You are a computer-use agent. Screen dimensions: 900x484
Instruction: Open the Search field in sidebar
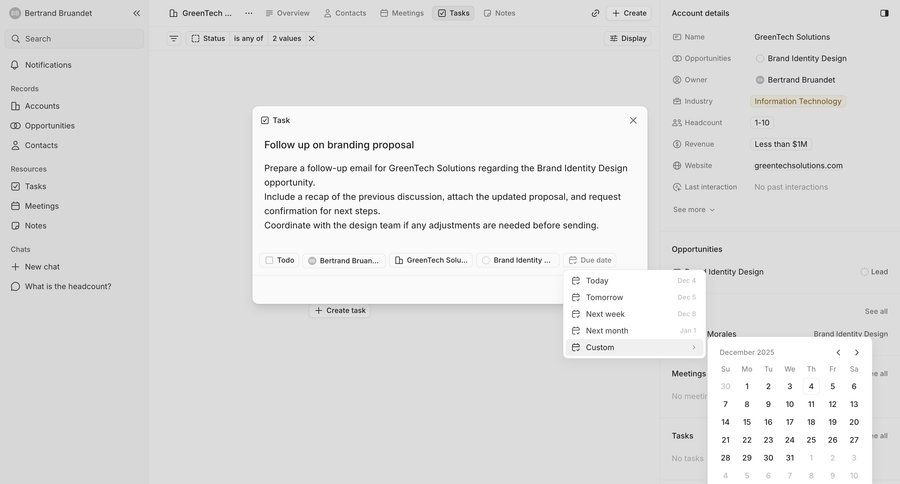click(x=75, y=38)
